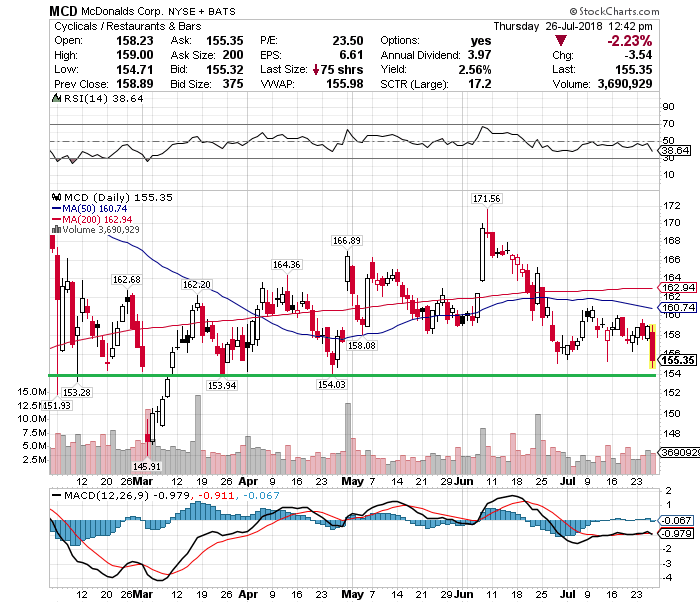Click the 155.35 last price tag on axis
Viewport: 700px width, 603px height.
pyautogui.click(x=678, y=360)
